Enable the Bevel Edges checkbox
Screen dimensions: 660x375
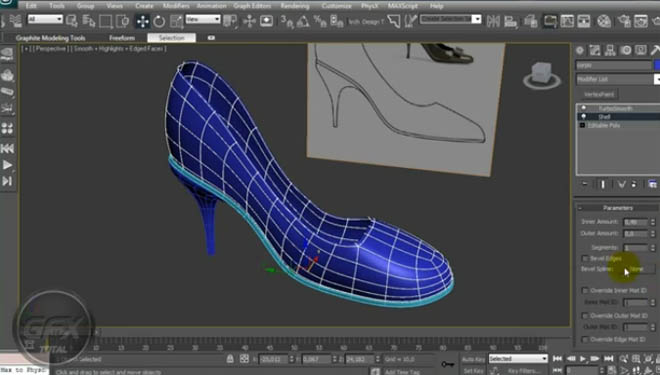coord(585,258)
